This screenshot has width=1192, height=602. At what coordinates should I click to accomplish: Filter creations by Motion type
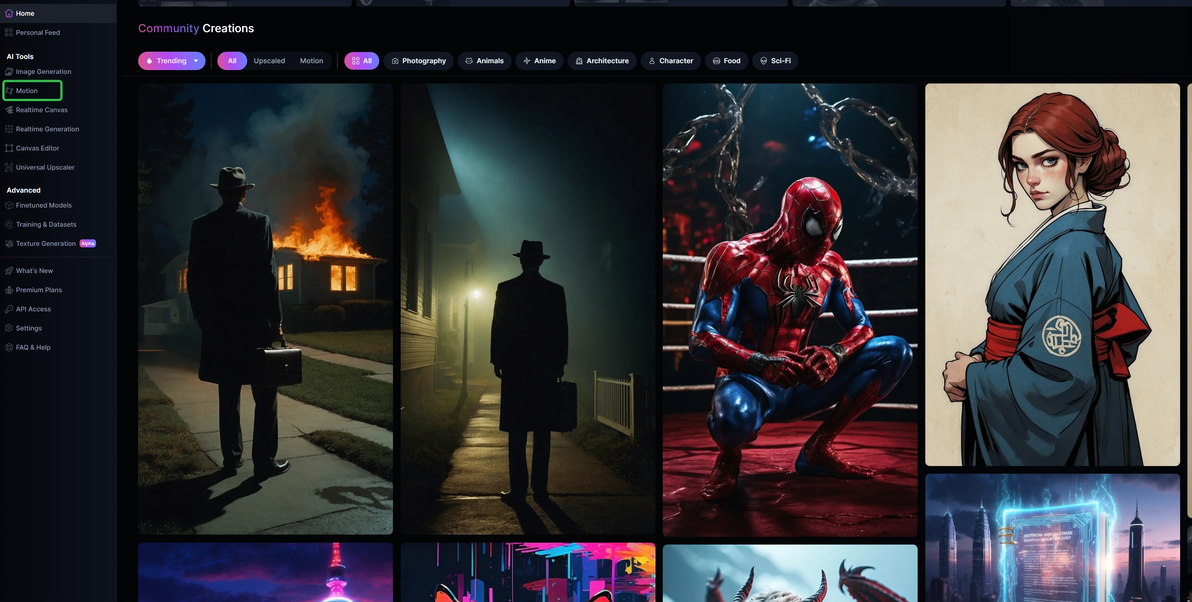pos(311,61)
